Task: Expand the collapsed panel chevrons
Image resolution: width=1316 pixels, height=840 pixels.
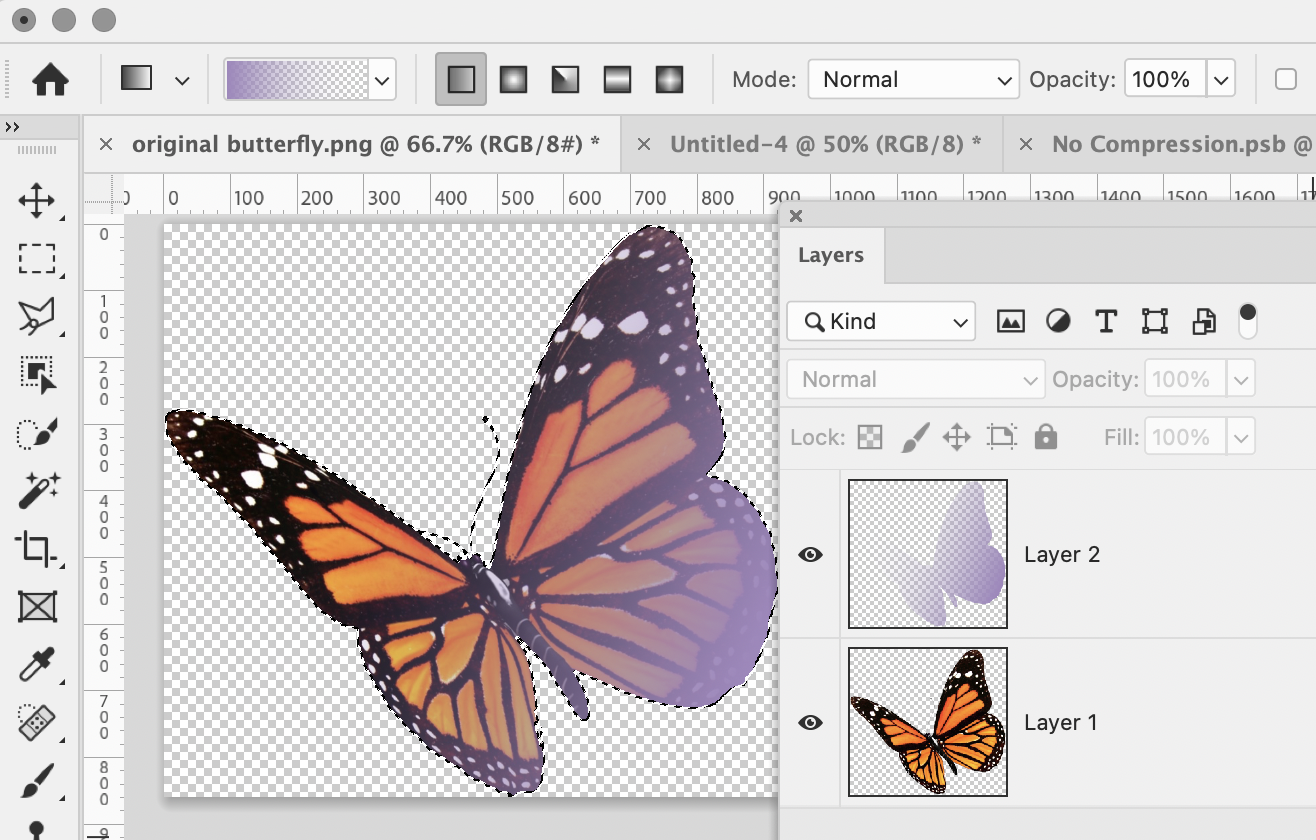Action: pos(12,127)
